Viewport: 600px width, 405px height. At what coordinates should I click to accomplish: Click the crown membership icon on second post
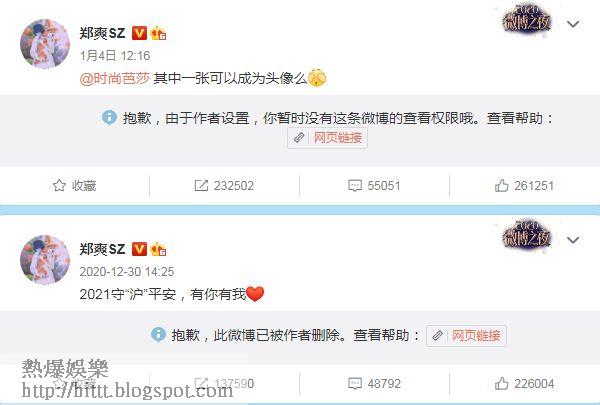[158, 250]
